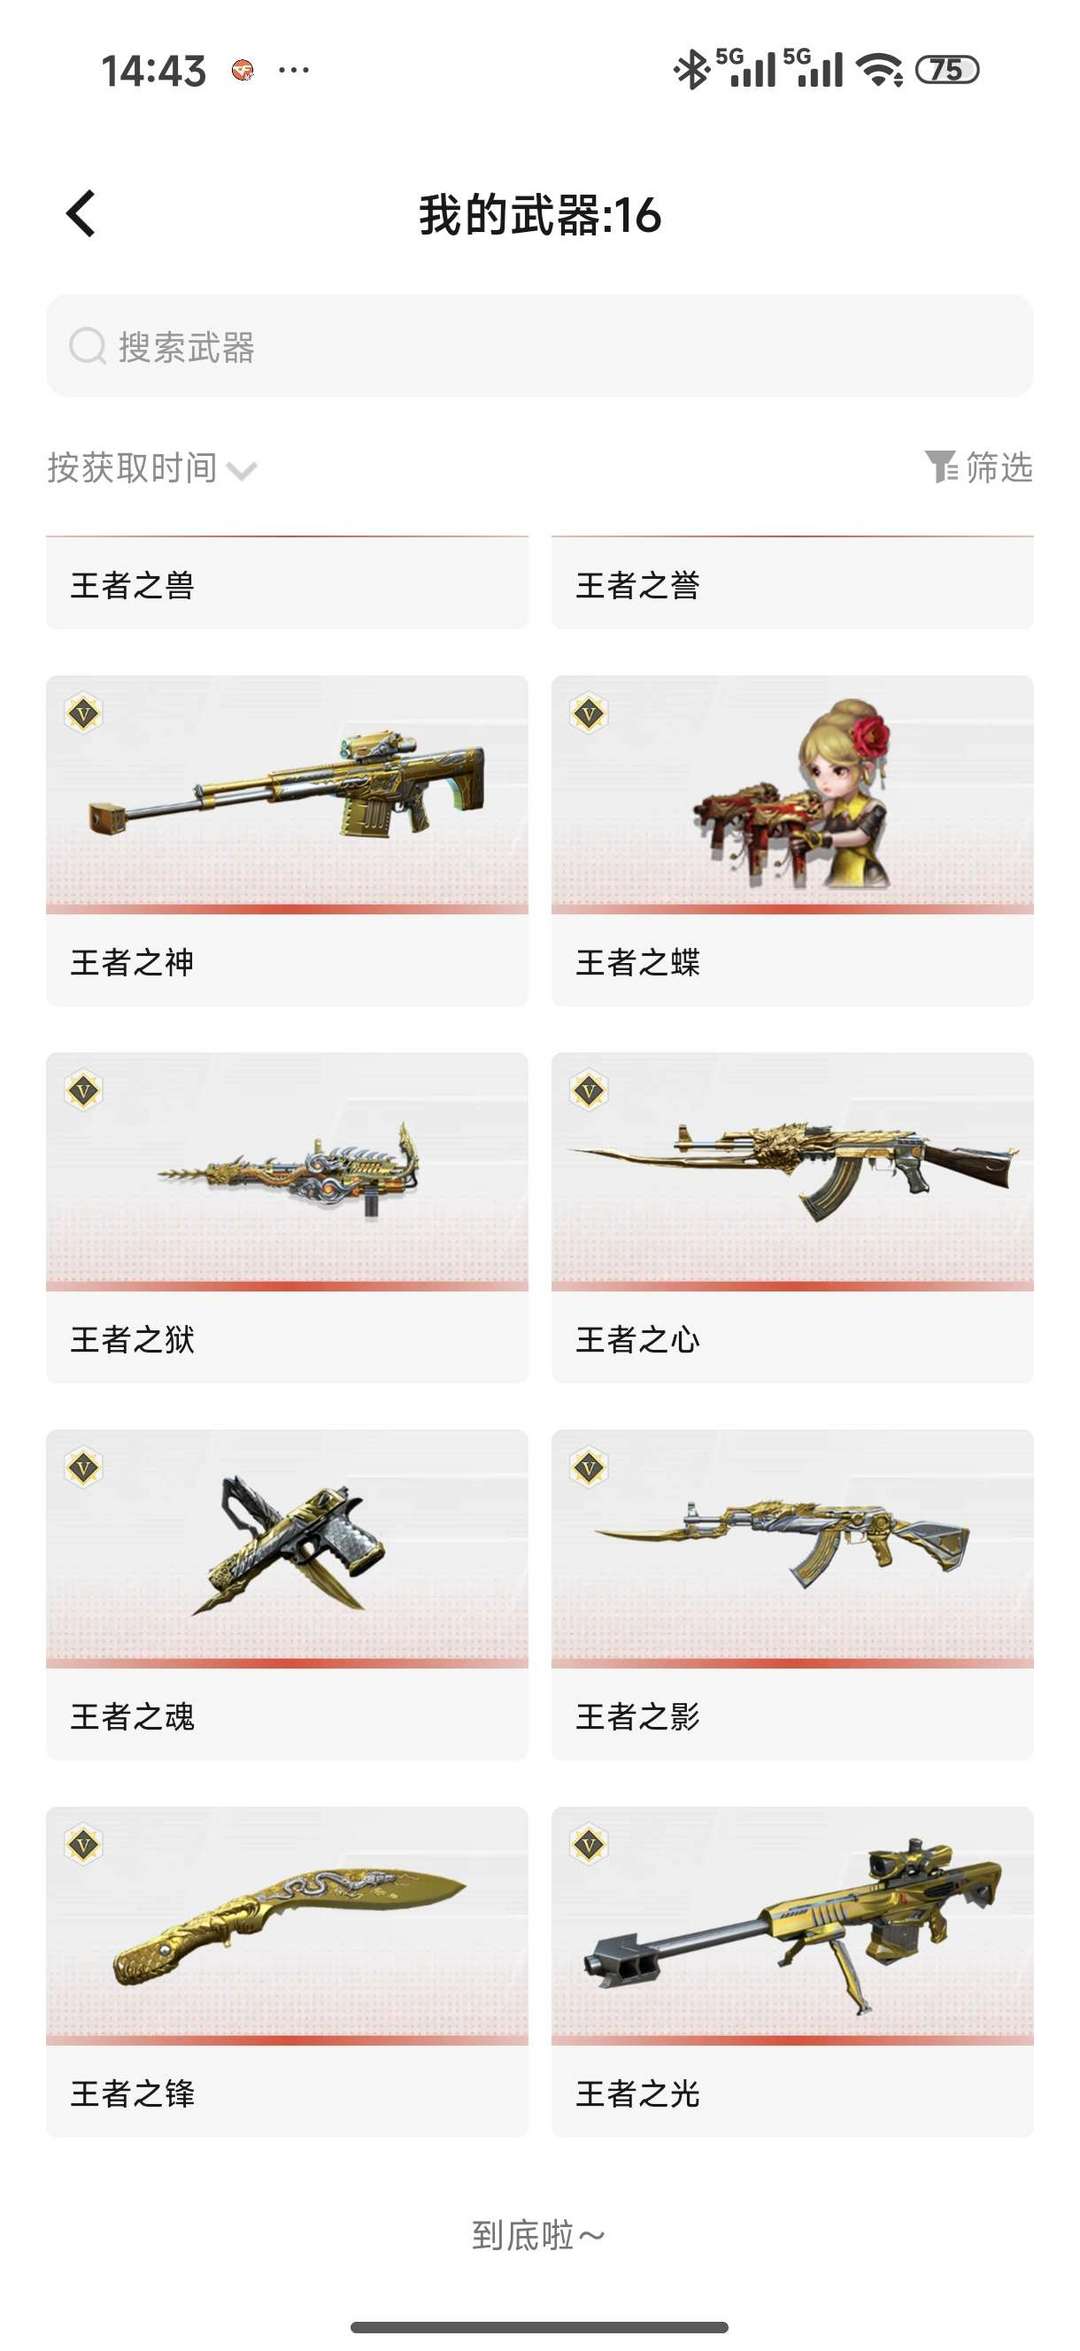The image size is (1080, 2351).
Task: Go back using the left arrow
Action: pos(81,213)
